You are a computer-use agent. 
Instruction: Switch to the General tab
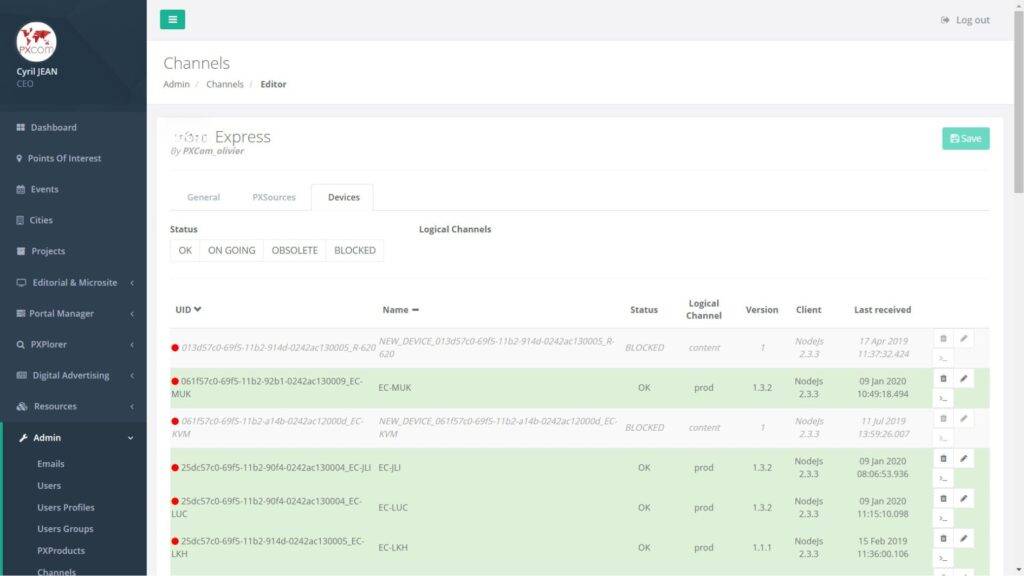coord(203,197)
